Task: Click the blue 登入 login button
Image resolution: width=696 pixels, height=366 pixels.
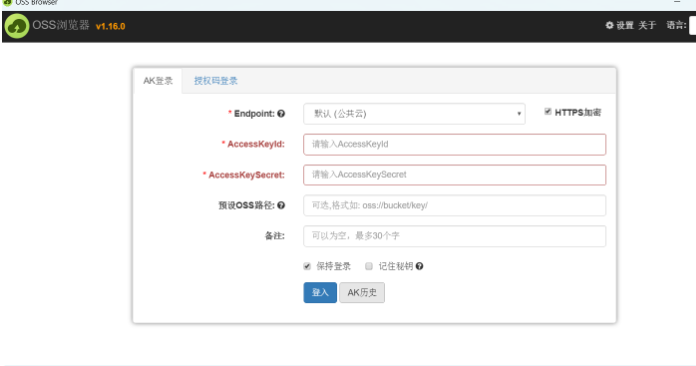Action: tap(320, 292)
